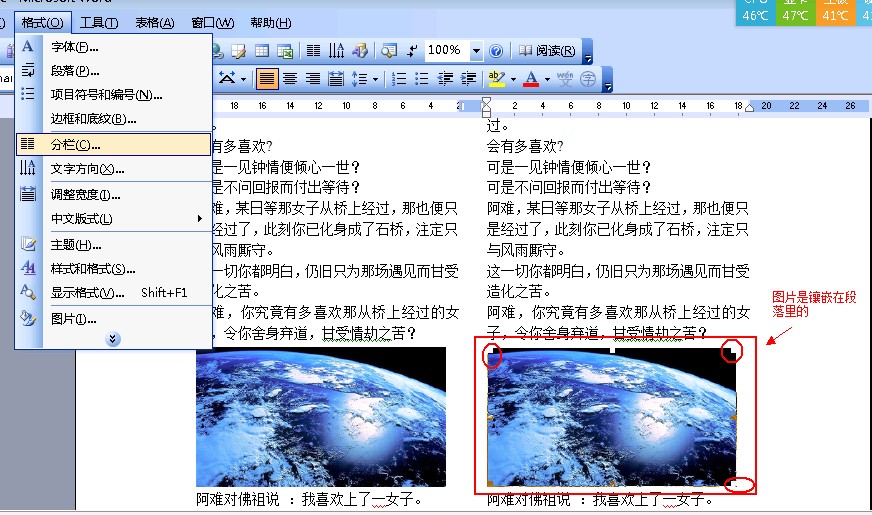The width and height of the screenshot is (872, 515).
Task: Select the right earth picture
Action: 612,417
